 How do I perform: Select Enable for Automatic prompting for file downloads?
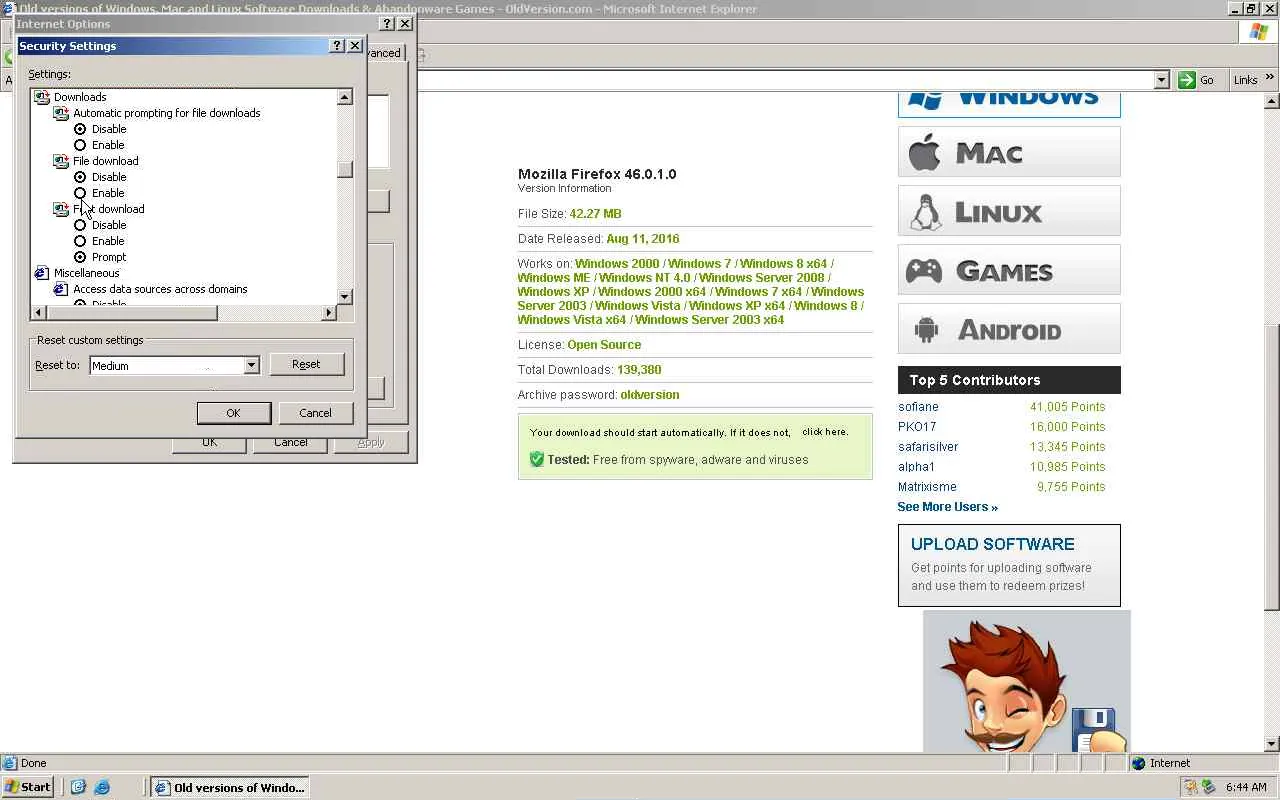pyautogui.click(x=80, y=145)
